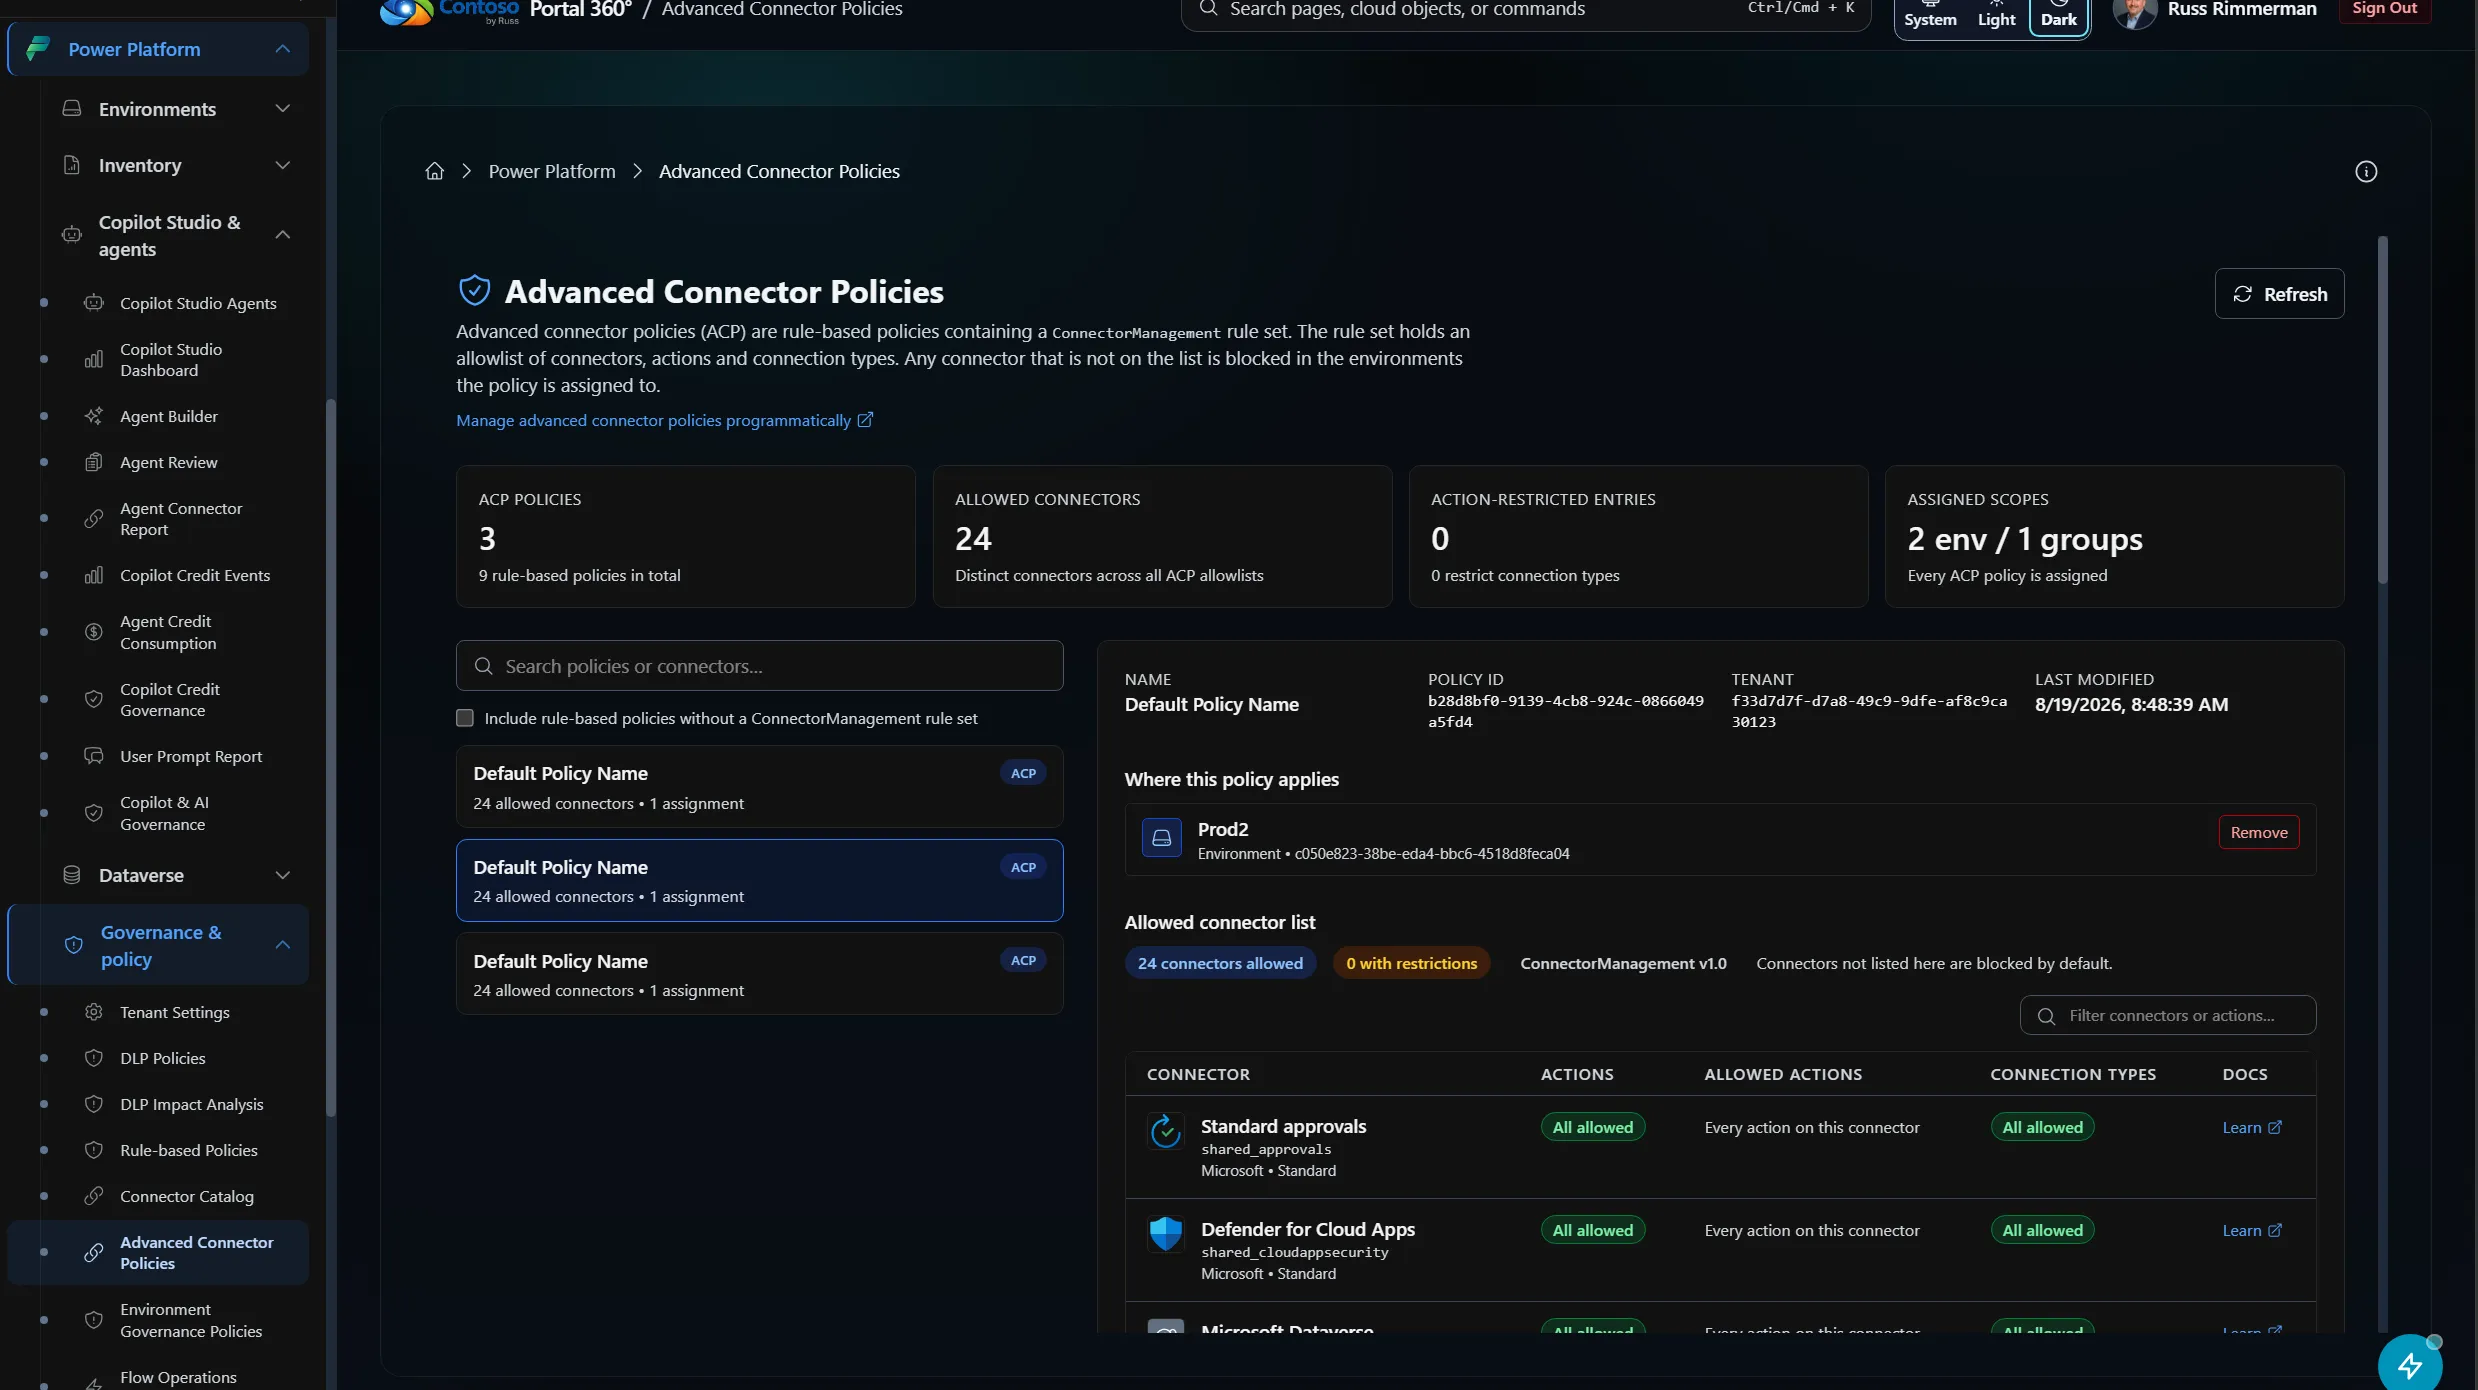Remove the Prod2 environment assignment

click(x=2258, y=832)
